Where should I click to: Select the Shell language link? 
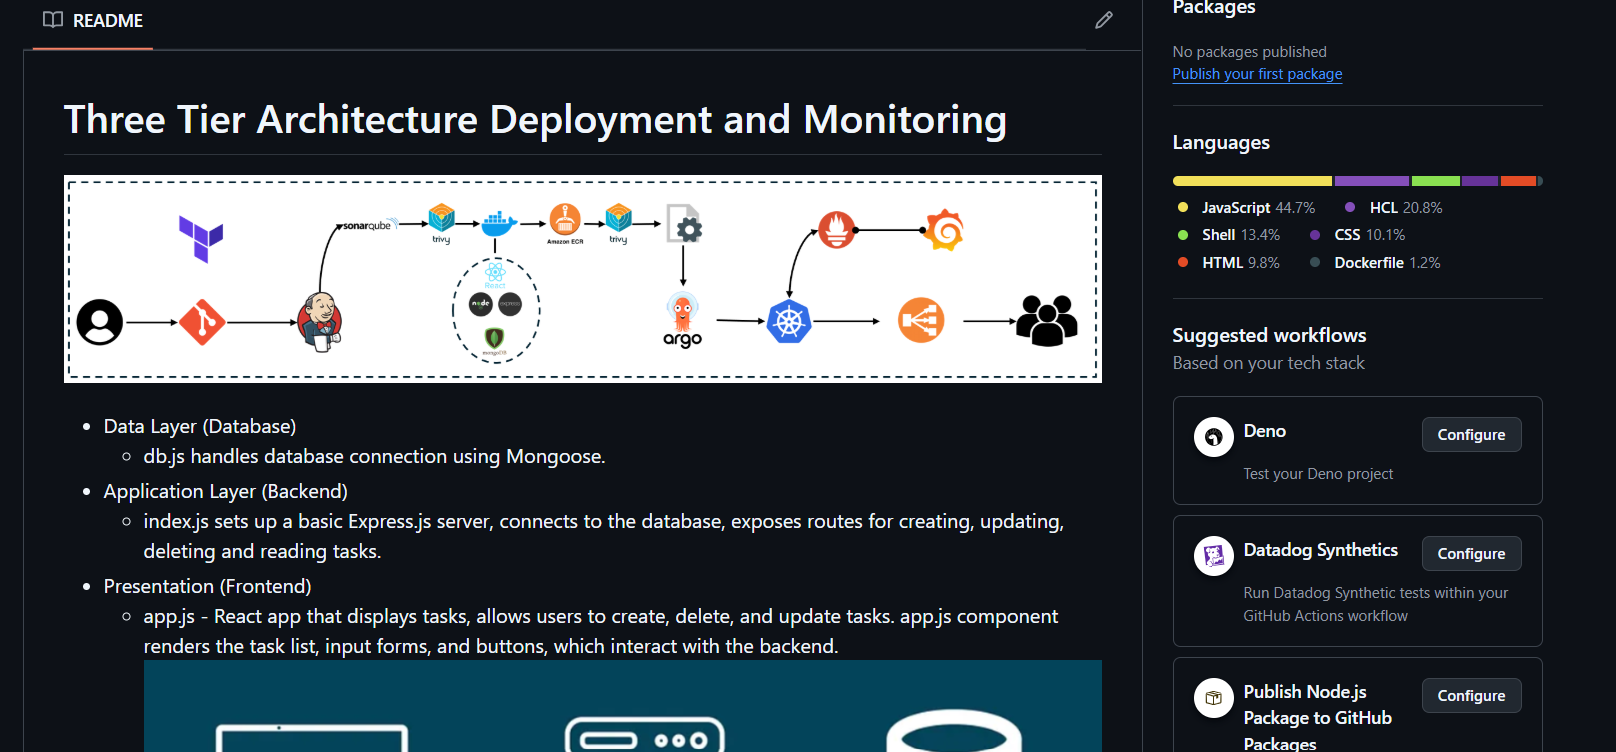coord(1240,235)
